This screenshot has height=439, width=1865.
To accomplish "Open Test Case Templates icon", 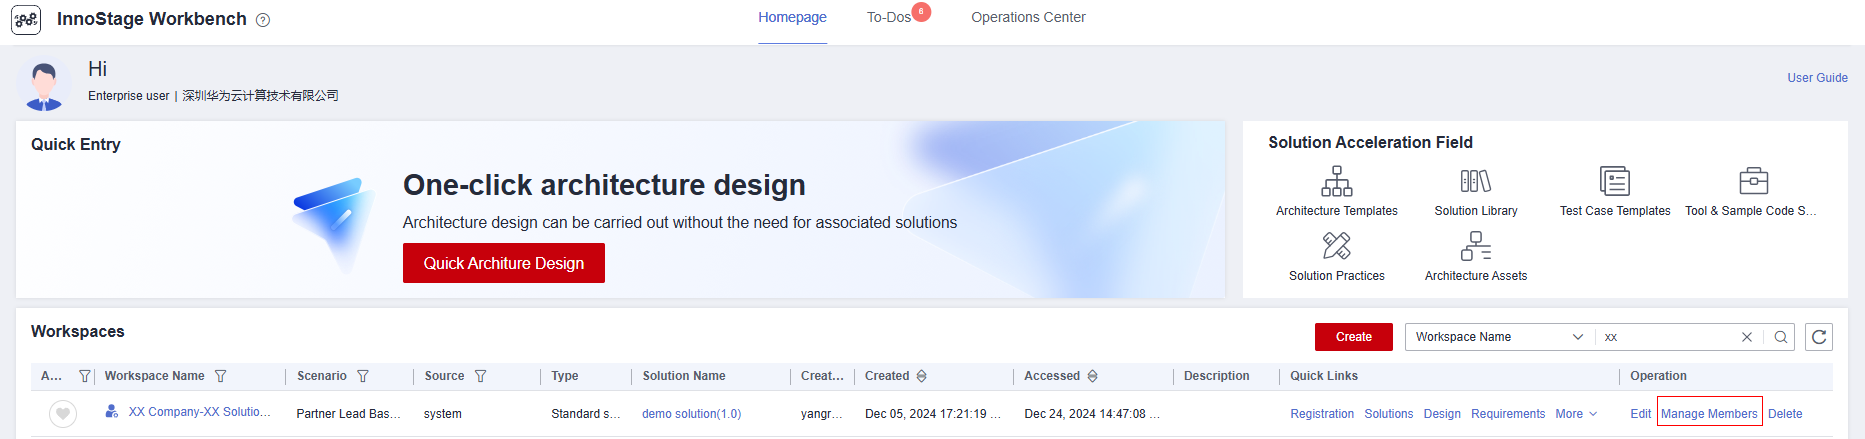I will pyautogui.click(x=1615, y=181).
